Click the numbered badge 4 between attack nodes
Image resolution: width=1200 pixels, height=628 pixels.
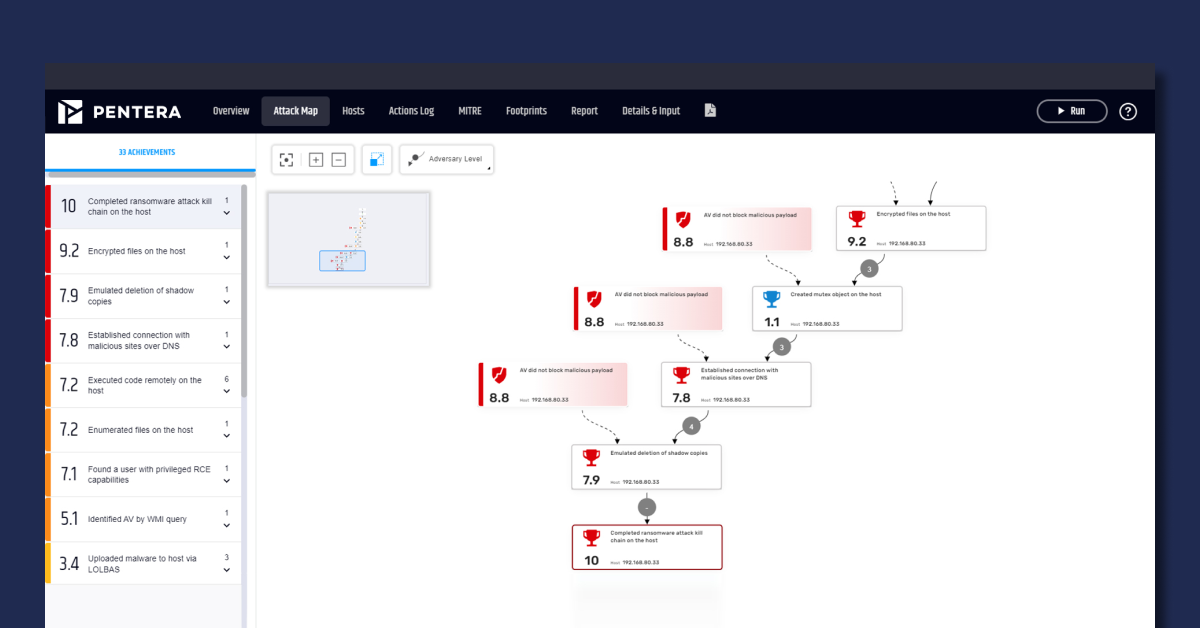[x=691, y=426]
